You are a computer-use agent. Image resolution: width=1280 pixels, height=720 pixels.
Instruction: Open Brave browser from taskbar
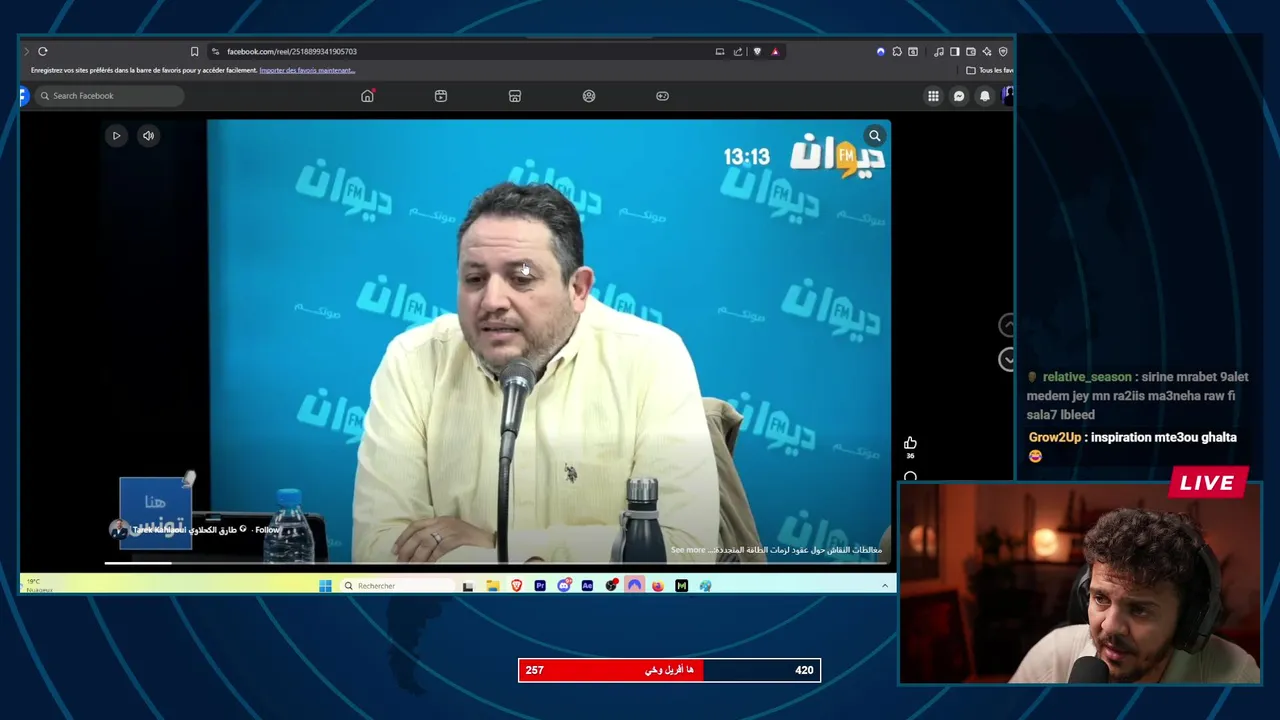pos(516,586)
